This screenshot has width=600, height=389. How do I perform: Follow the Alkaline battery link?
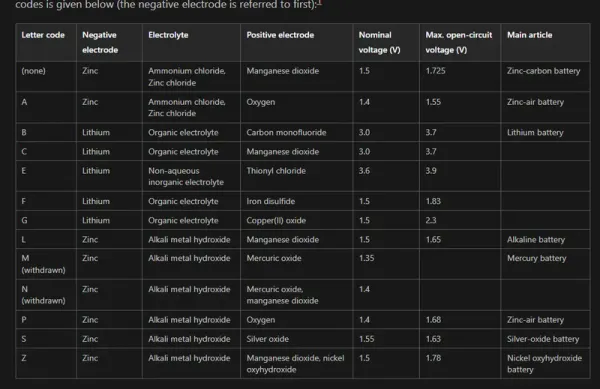[x=536, y=239]
